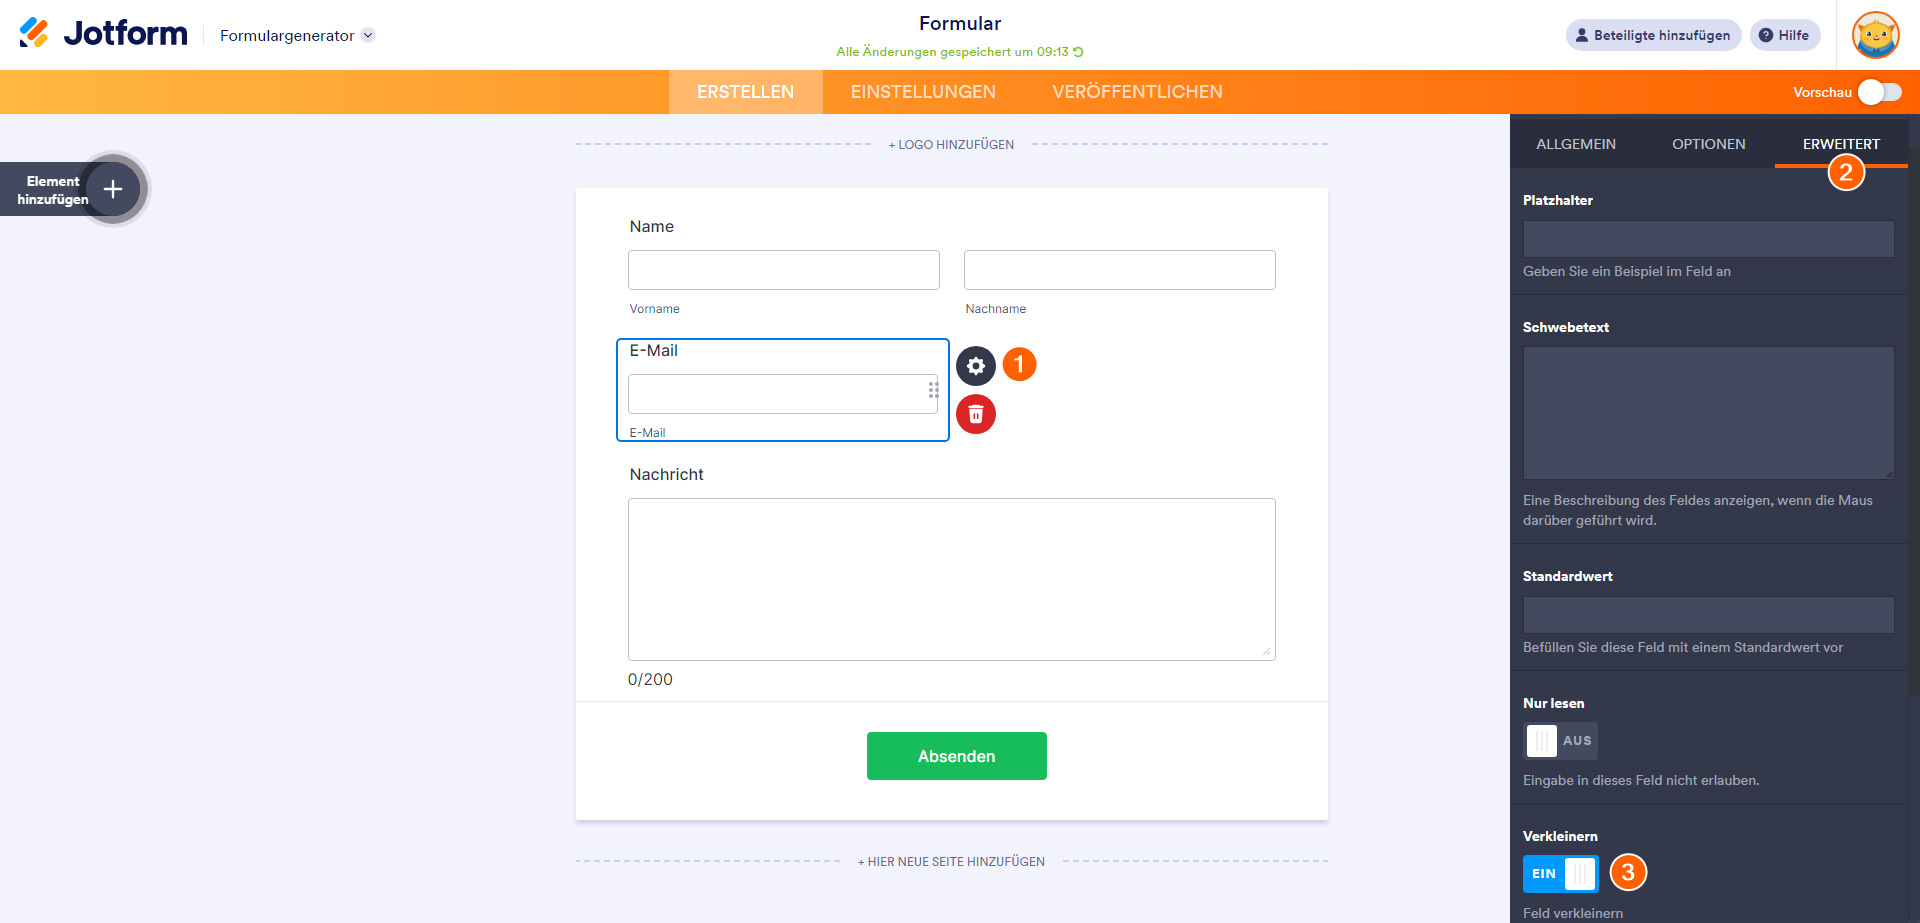The height and width of the screenshot is (923, 1920).
Task: Click the green Absenden button
Action: point(956,756)
